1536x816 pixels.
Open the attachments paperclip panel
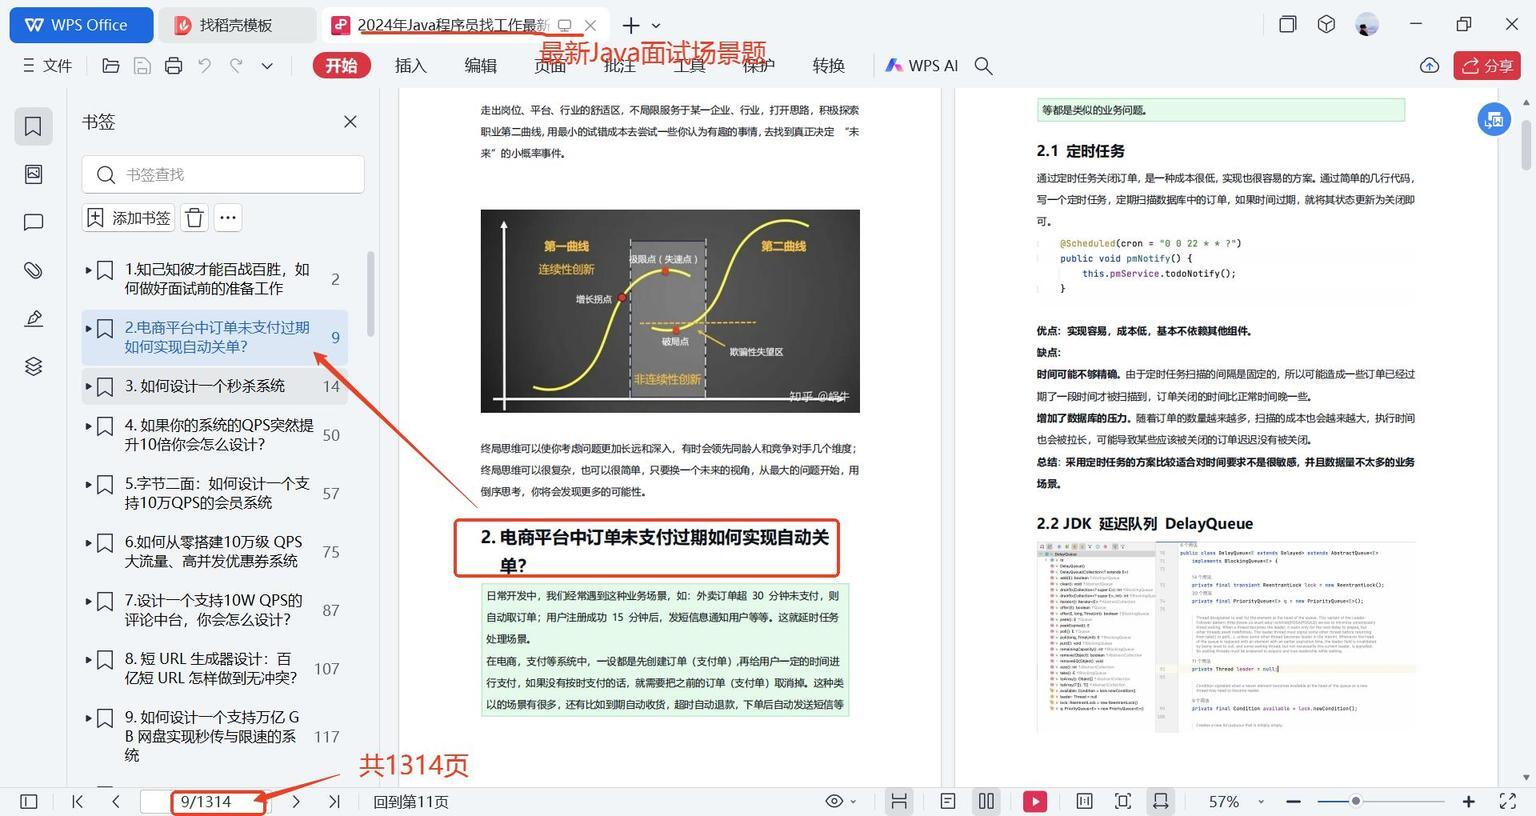click(33, 270)
